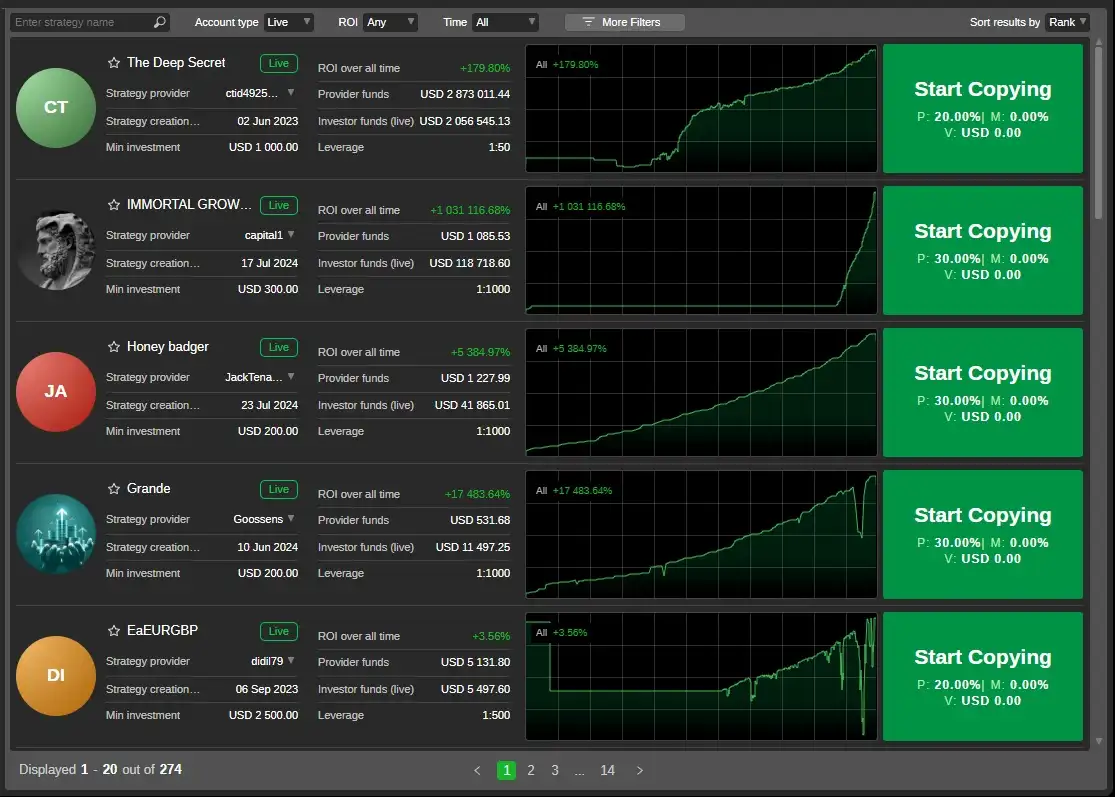Start Copying the Honey badger strategy

coord(982,391)
